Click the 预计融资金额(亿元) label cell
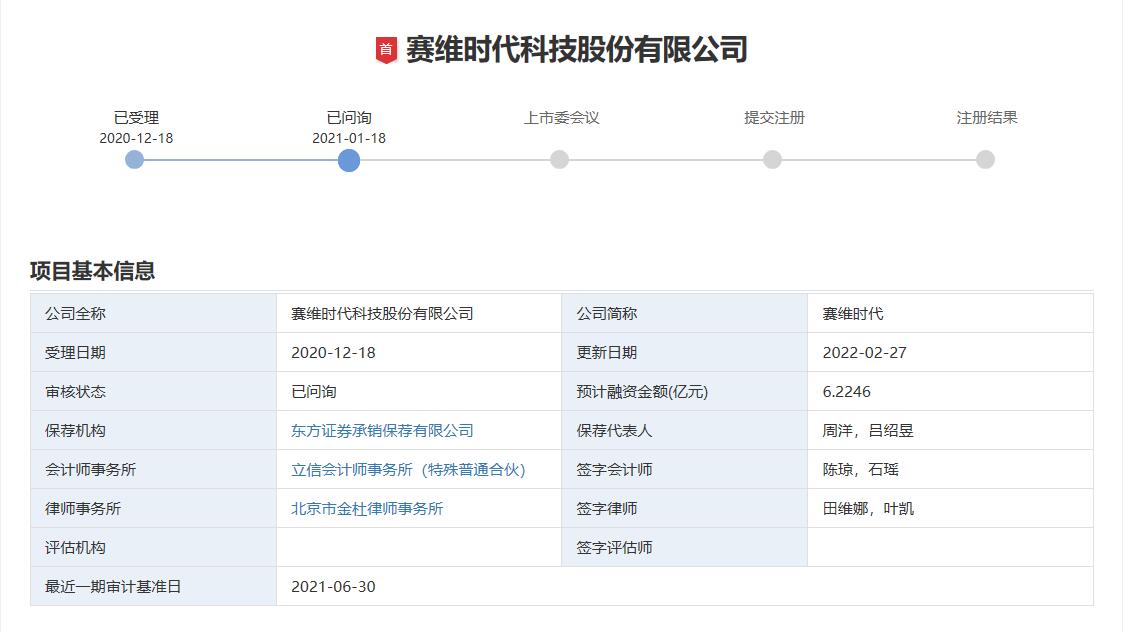Image resolution: width=1123 pixels, height=632 pixels. [685, 391]
